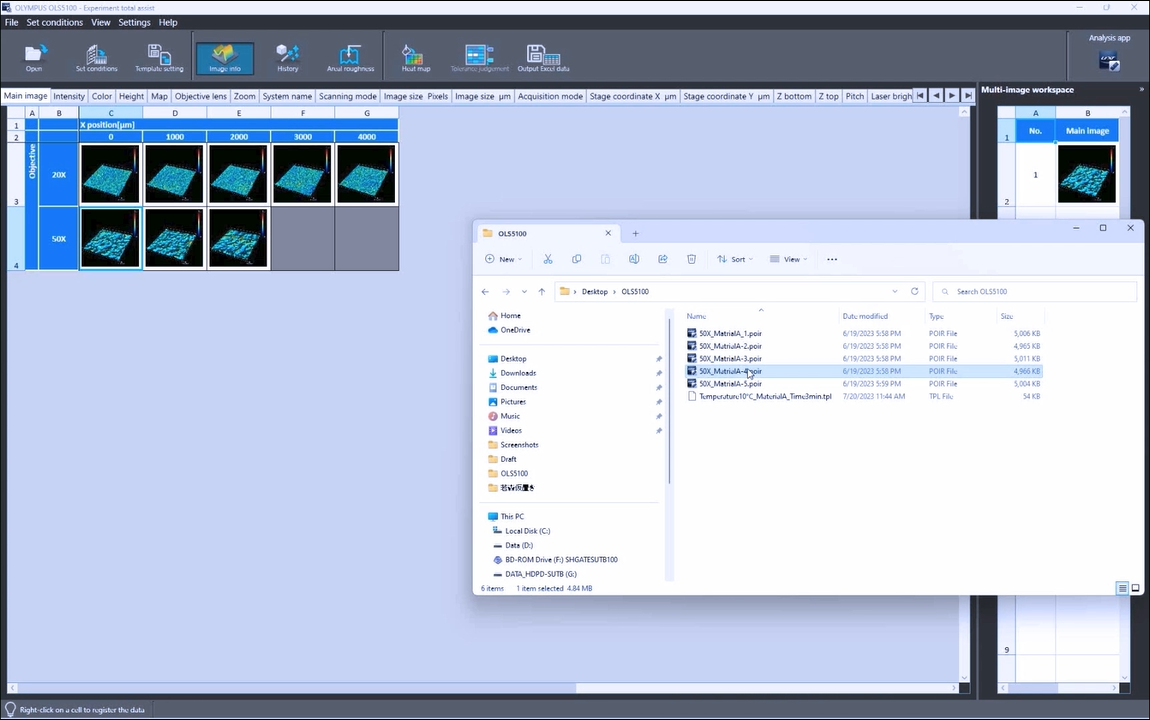Select the 20X image at X position 0

(x=111, y=174)
